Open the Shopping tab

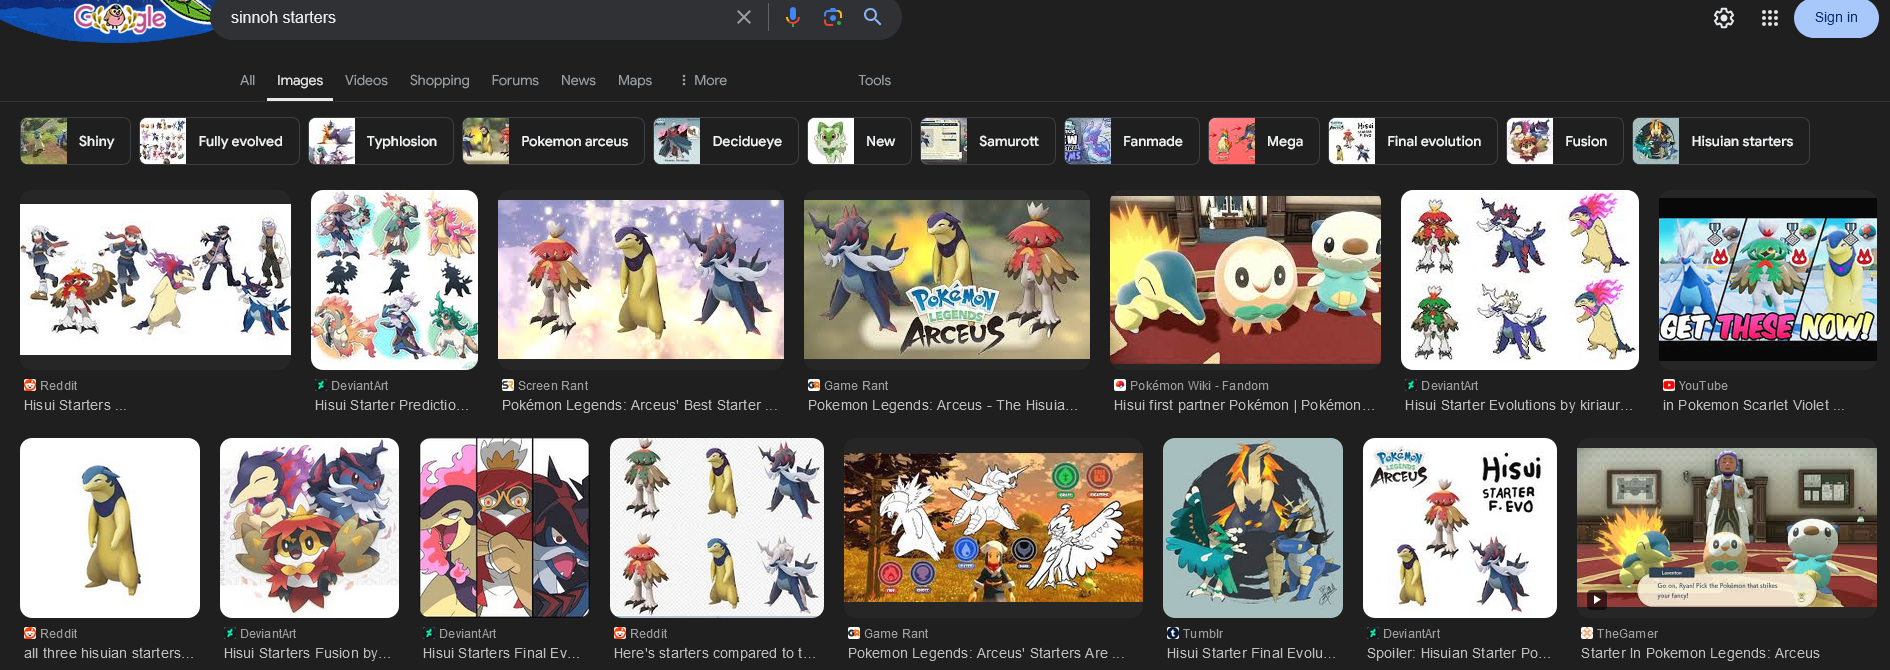(439, 80)
